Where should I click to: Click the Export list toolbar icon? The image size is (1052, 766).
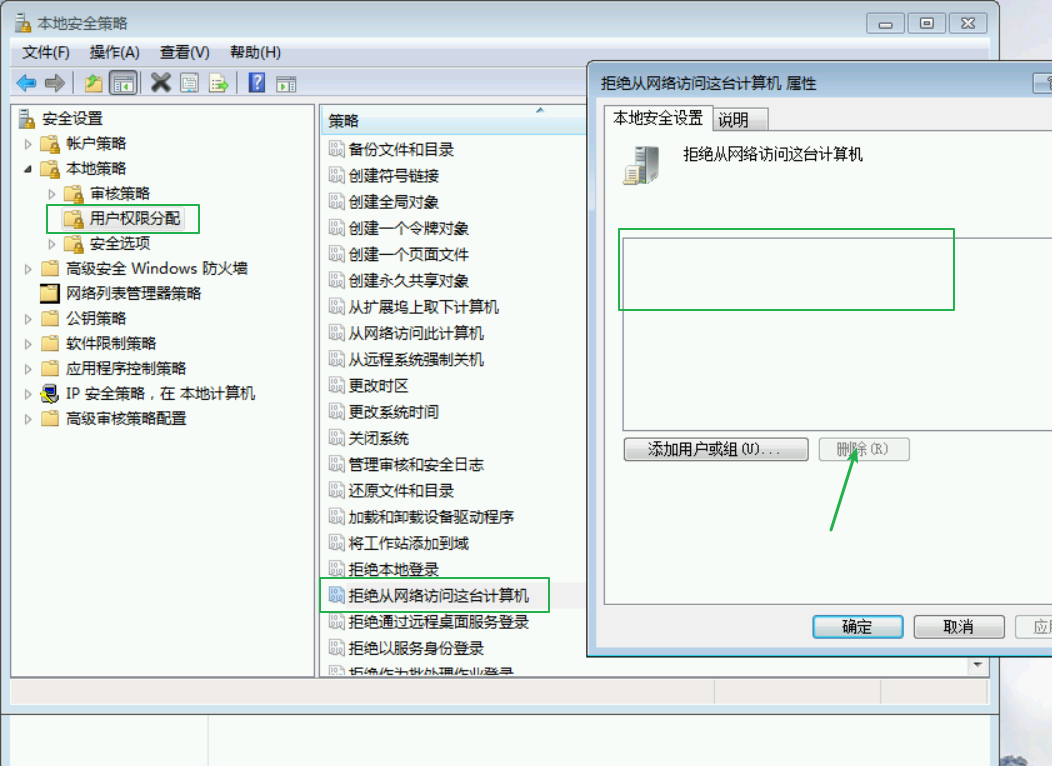pyautogui.click(x=219, y=83)
